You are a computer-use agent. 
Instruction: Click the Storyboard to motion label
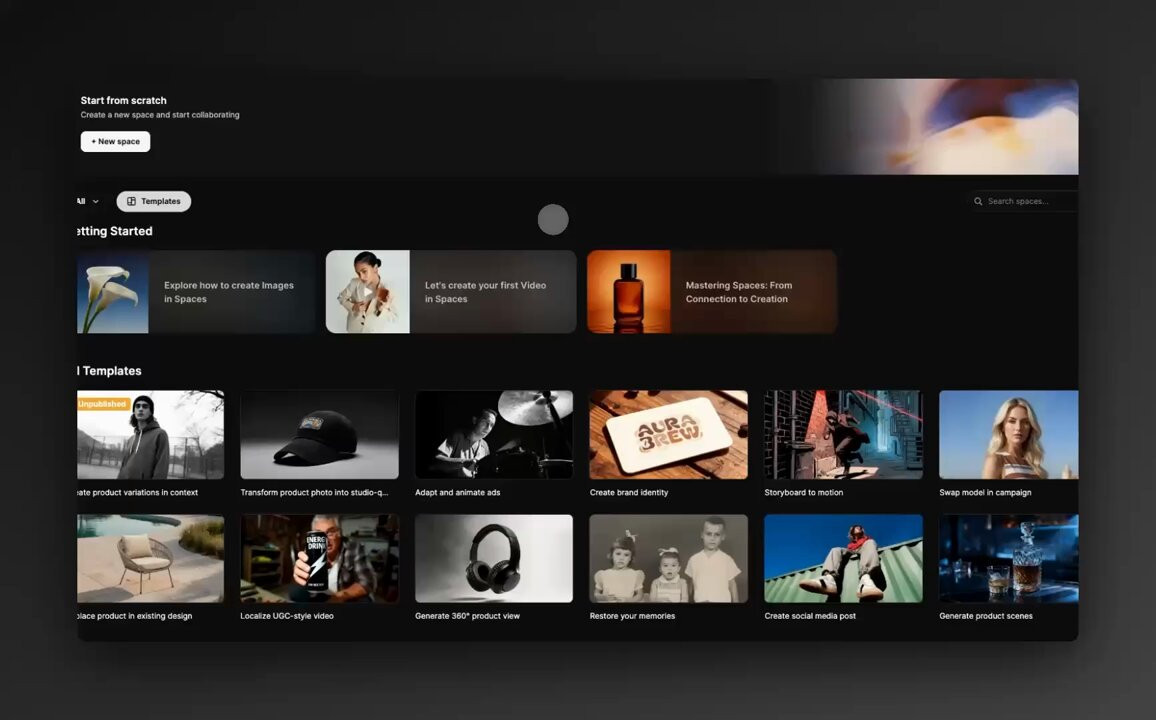pyautogui.click(x=804, y=492)
